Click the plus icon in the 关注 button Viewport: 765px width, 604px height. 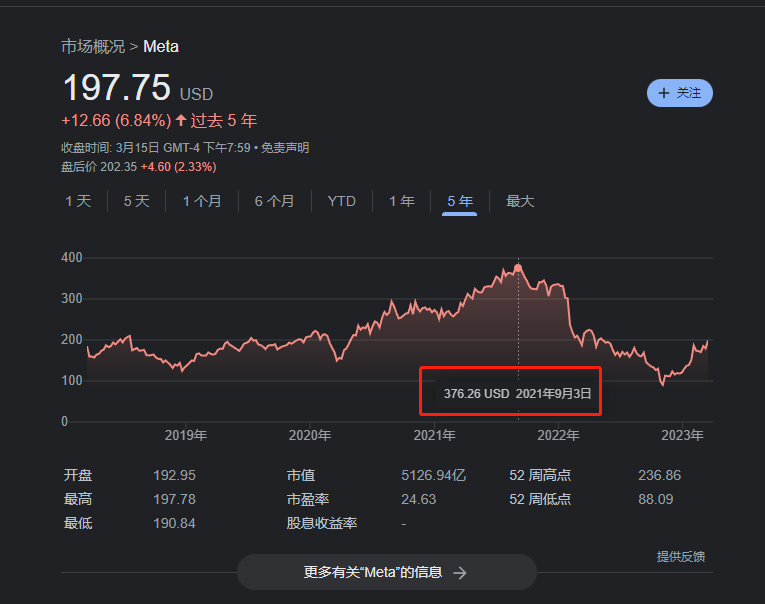point(664,93)
